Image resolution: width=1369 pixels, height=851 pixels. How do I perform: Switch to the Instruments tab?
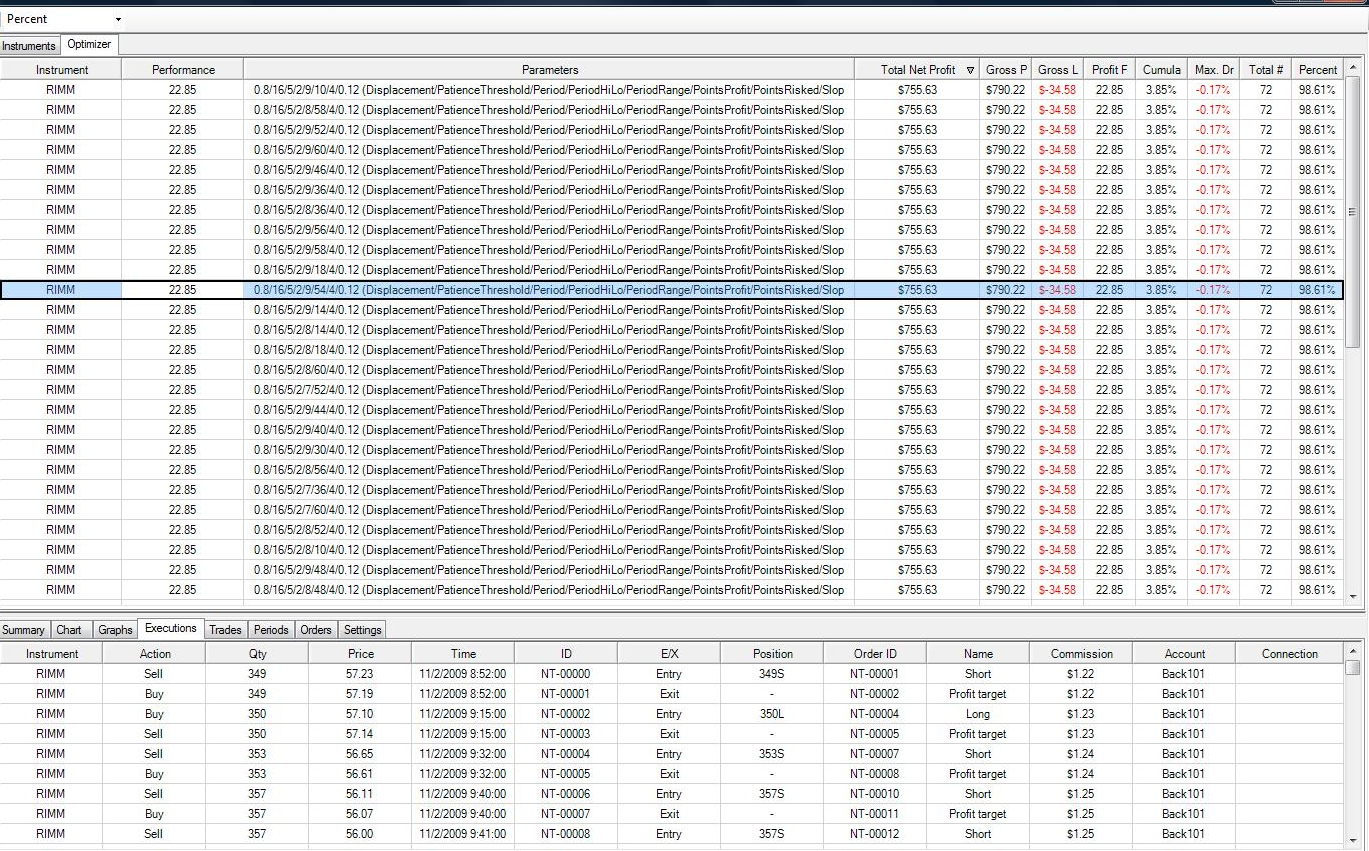[x=29, y=46]
